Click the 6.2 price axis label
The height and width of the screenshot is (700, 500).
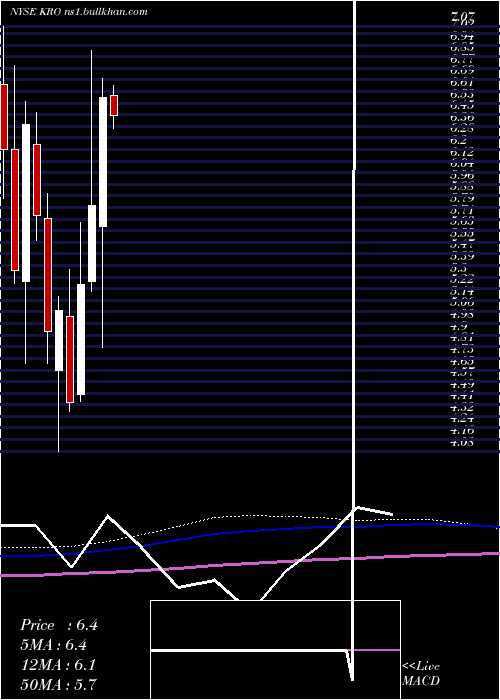459,141
